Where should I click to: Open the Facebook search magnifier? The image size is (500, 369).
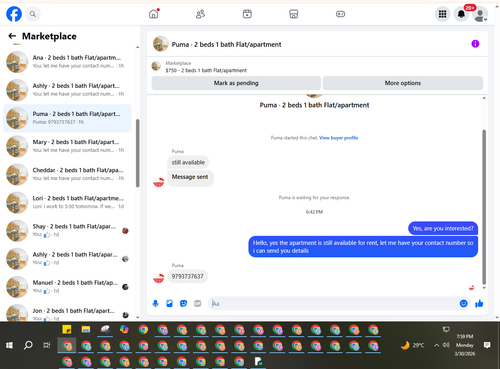tap(33, 14)
